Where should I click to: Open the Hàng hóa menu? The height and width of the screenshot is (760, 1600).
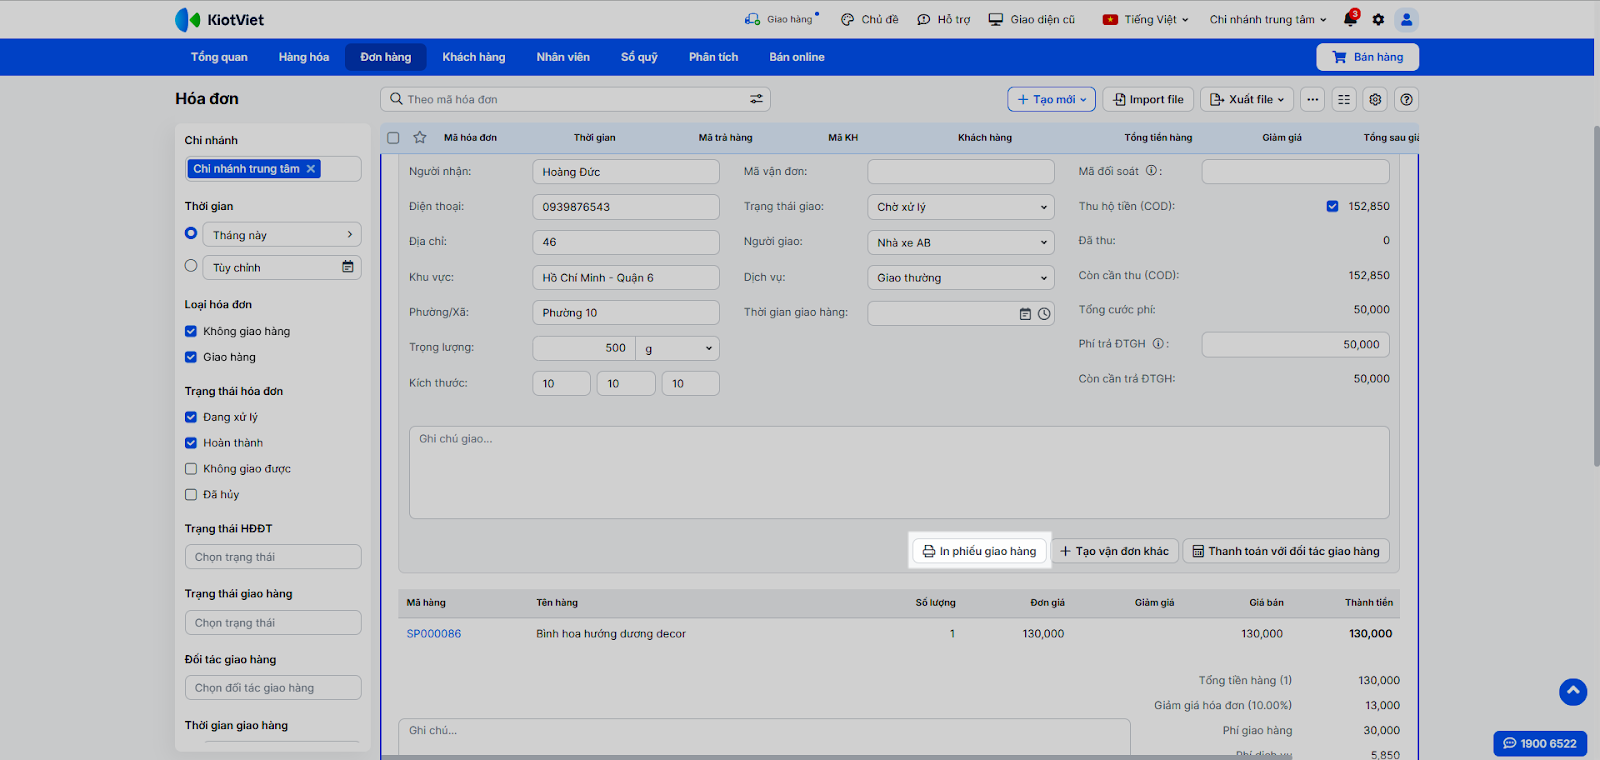coord(304,57)
